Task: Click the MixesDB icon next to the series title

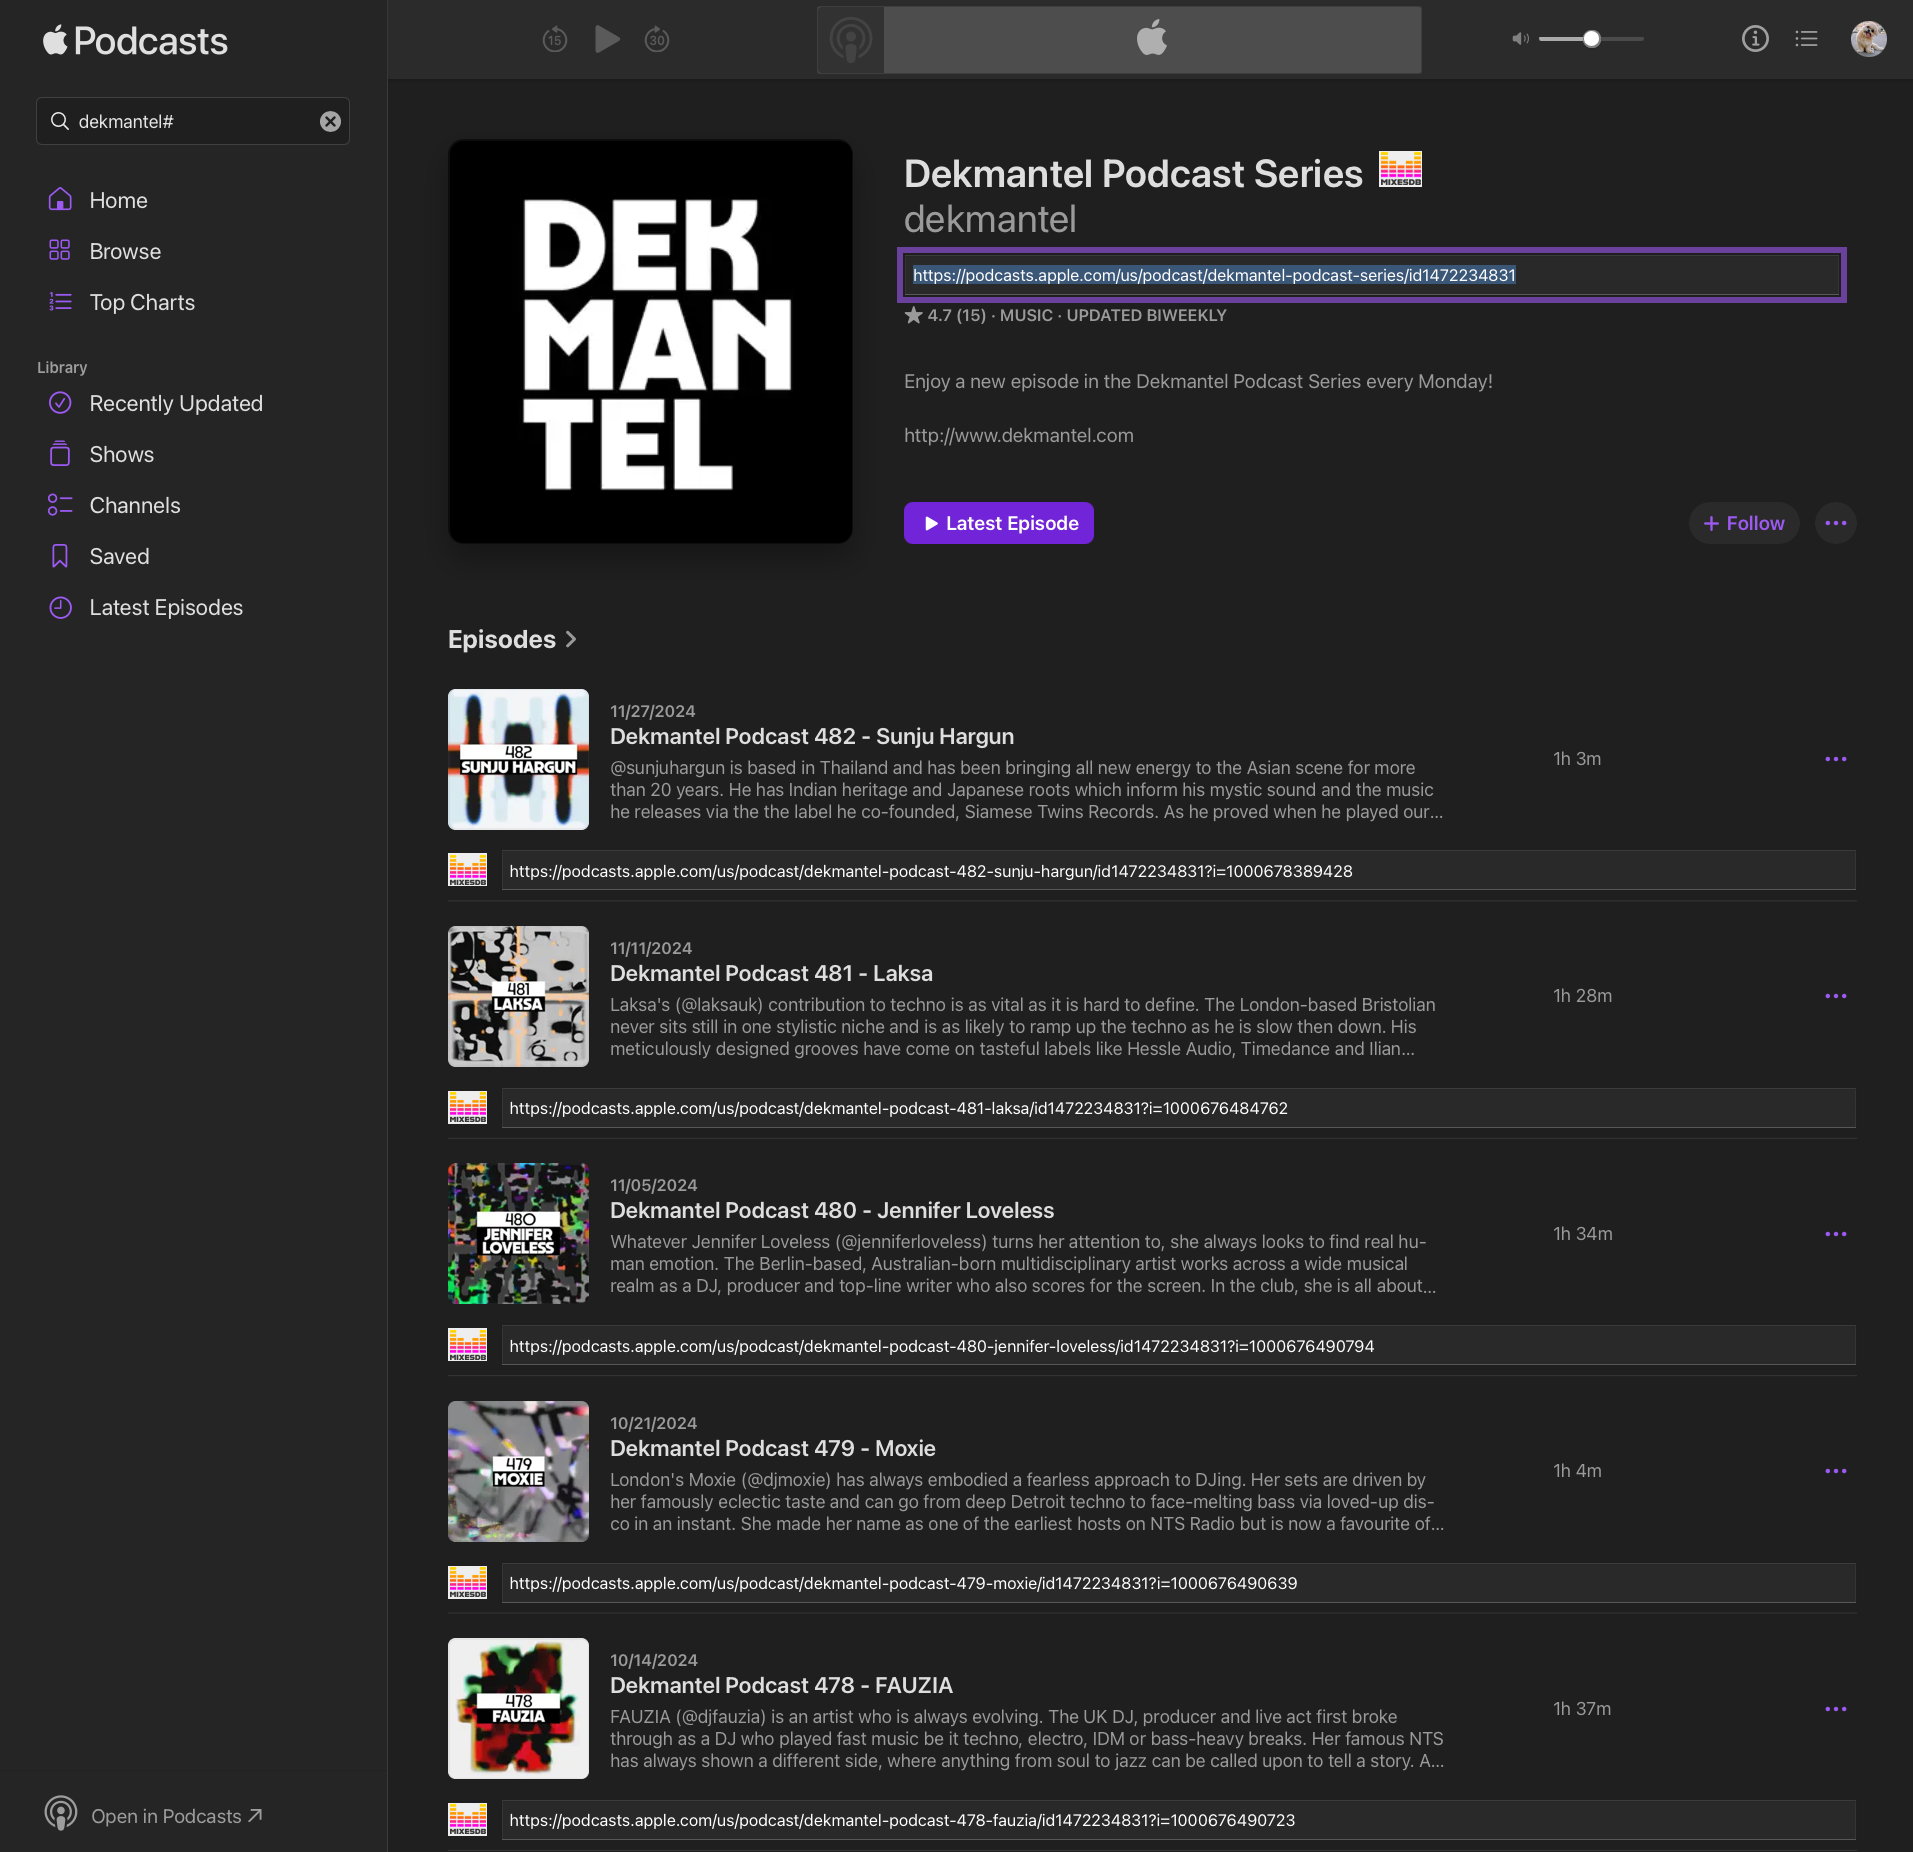Action: (x=1400, y=169)
